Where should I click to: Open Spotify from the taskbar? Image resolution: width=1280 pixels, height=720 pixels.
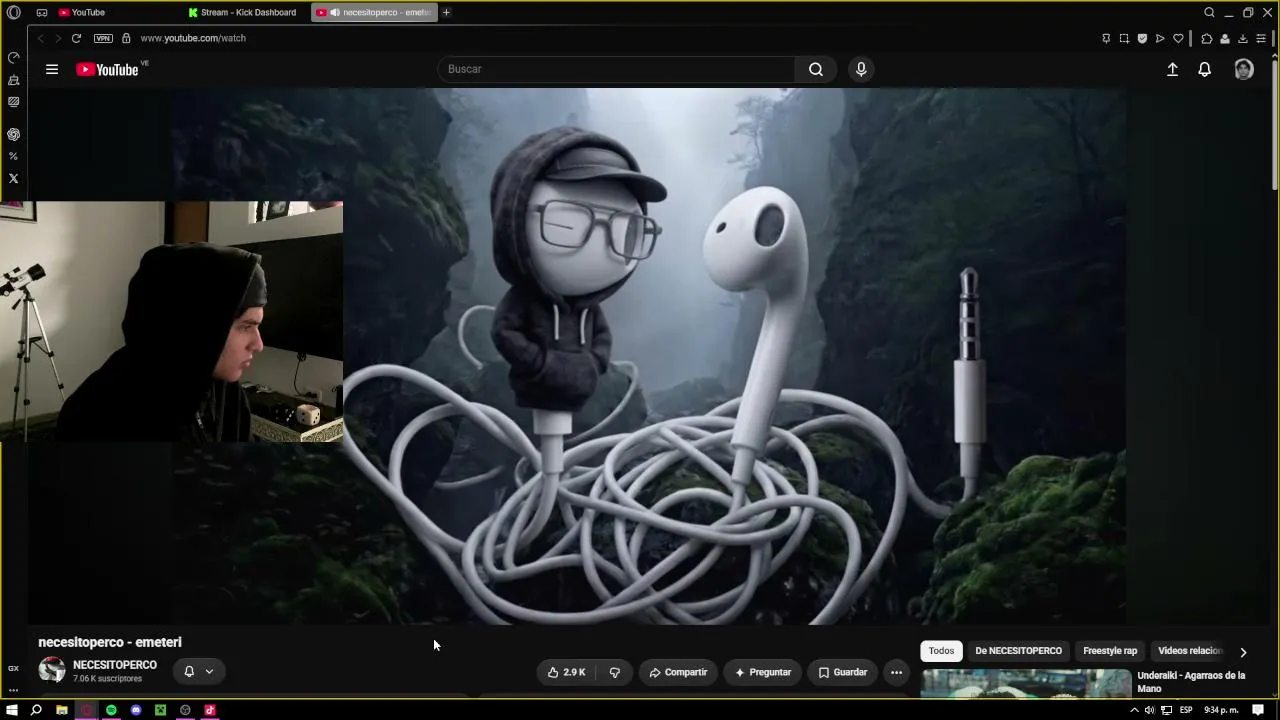pos(111,710)
